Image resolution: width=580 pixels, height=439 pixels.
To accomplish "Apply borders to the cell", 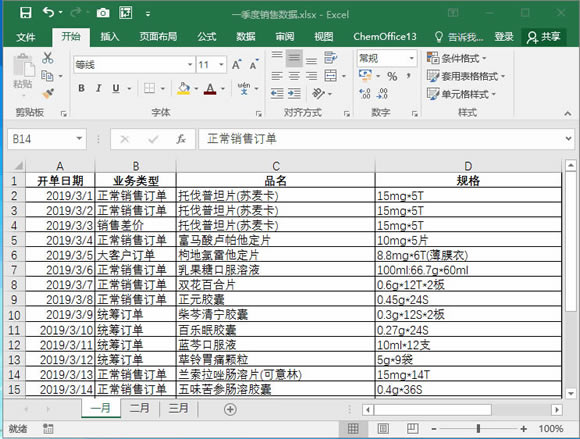I will pyautogui.click(x=149, y=88).
